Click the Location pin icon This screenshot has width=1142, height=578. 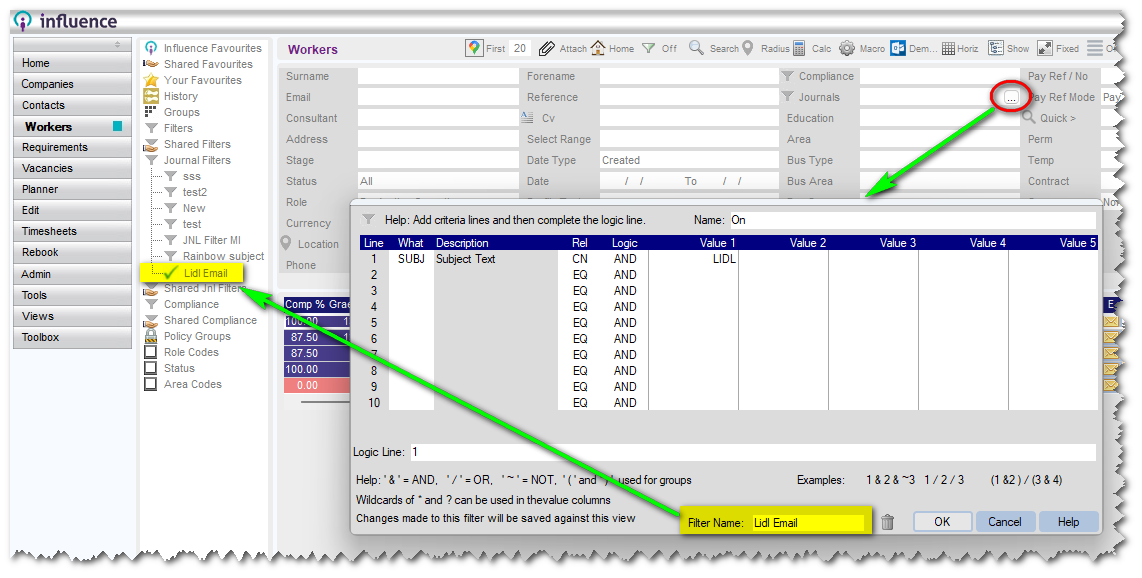point(286,243)
